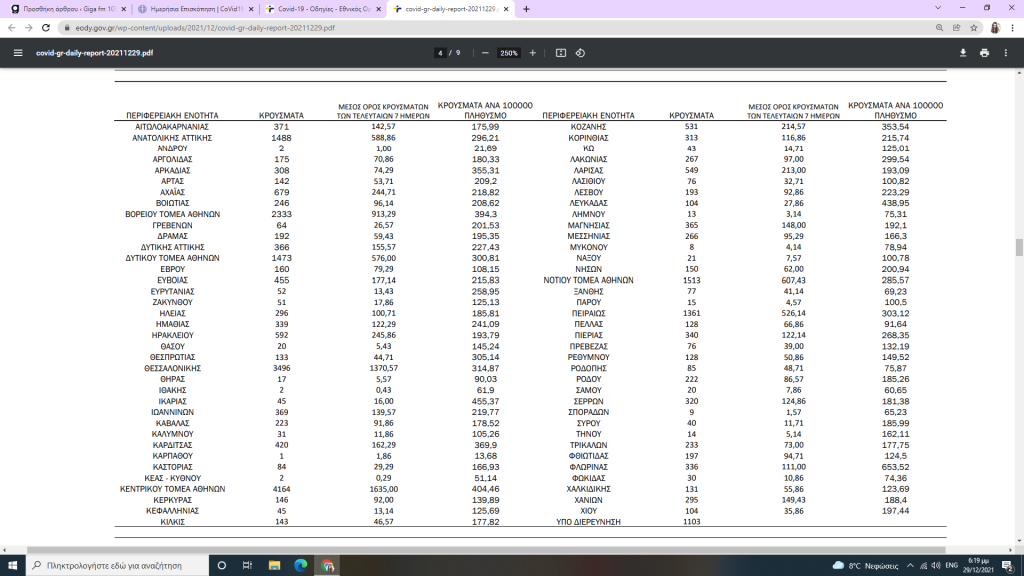Close the Giga fm tab

[123, 9]
